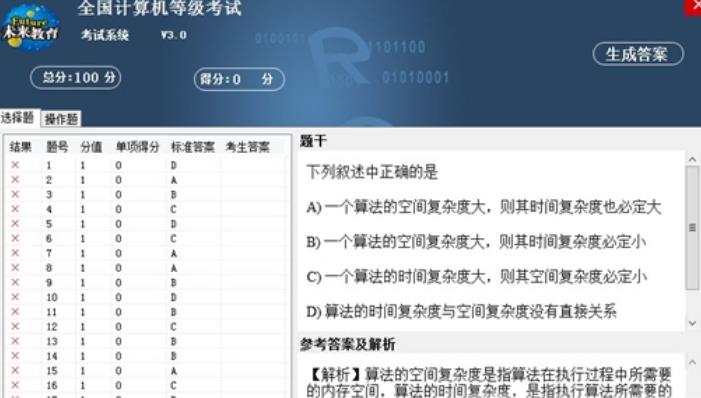This screenshot has width=701, height=398.
Task: Click the red X result for question 5
Action: pos(15,224)
